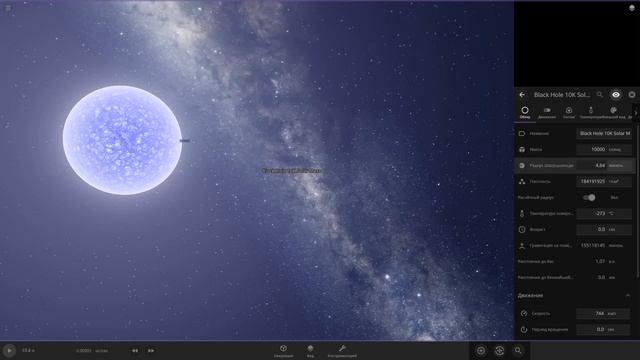640x360 pixels.
Task: Click the rotation period value 0.0 field
Action: [x=603, y=329]
